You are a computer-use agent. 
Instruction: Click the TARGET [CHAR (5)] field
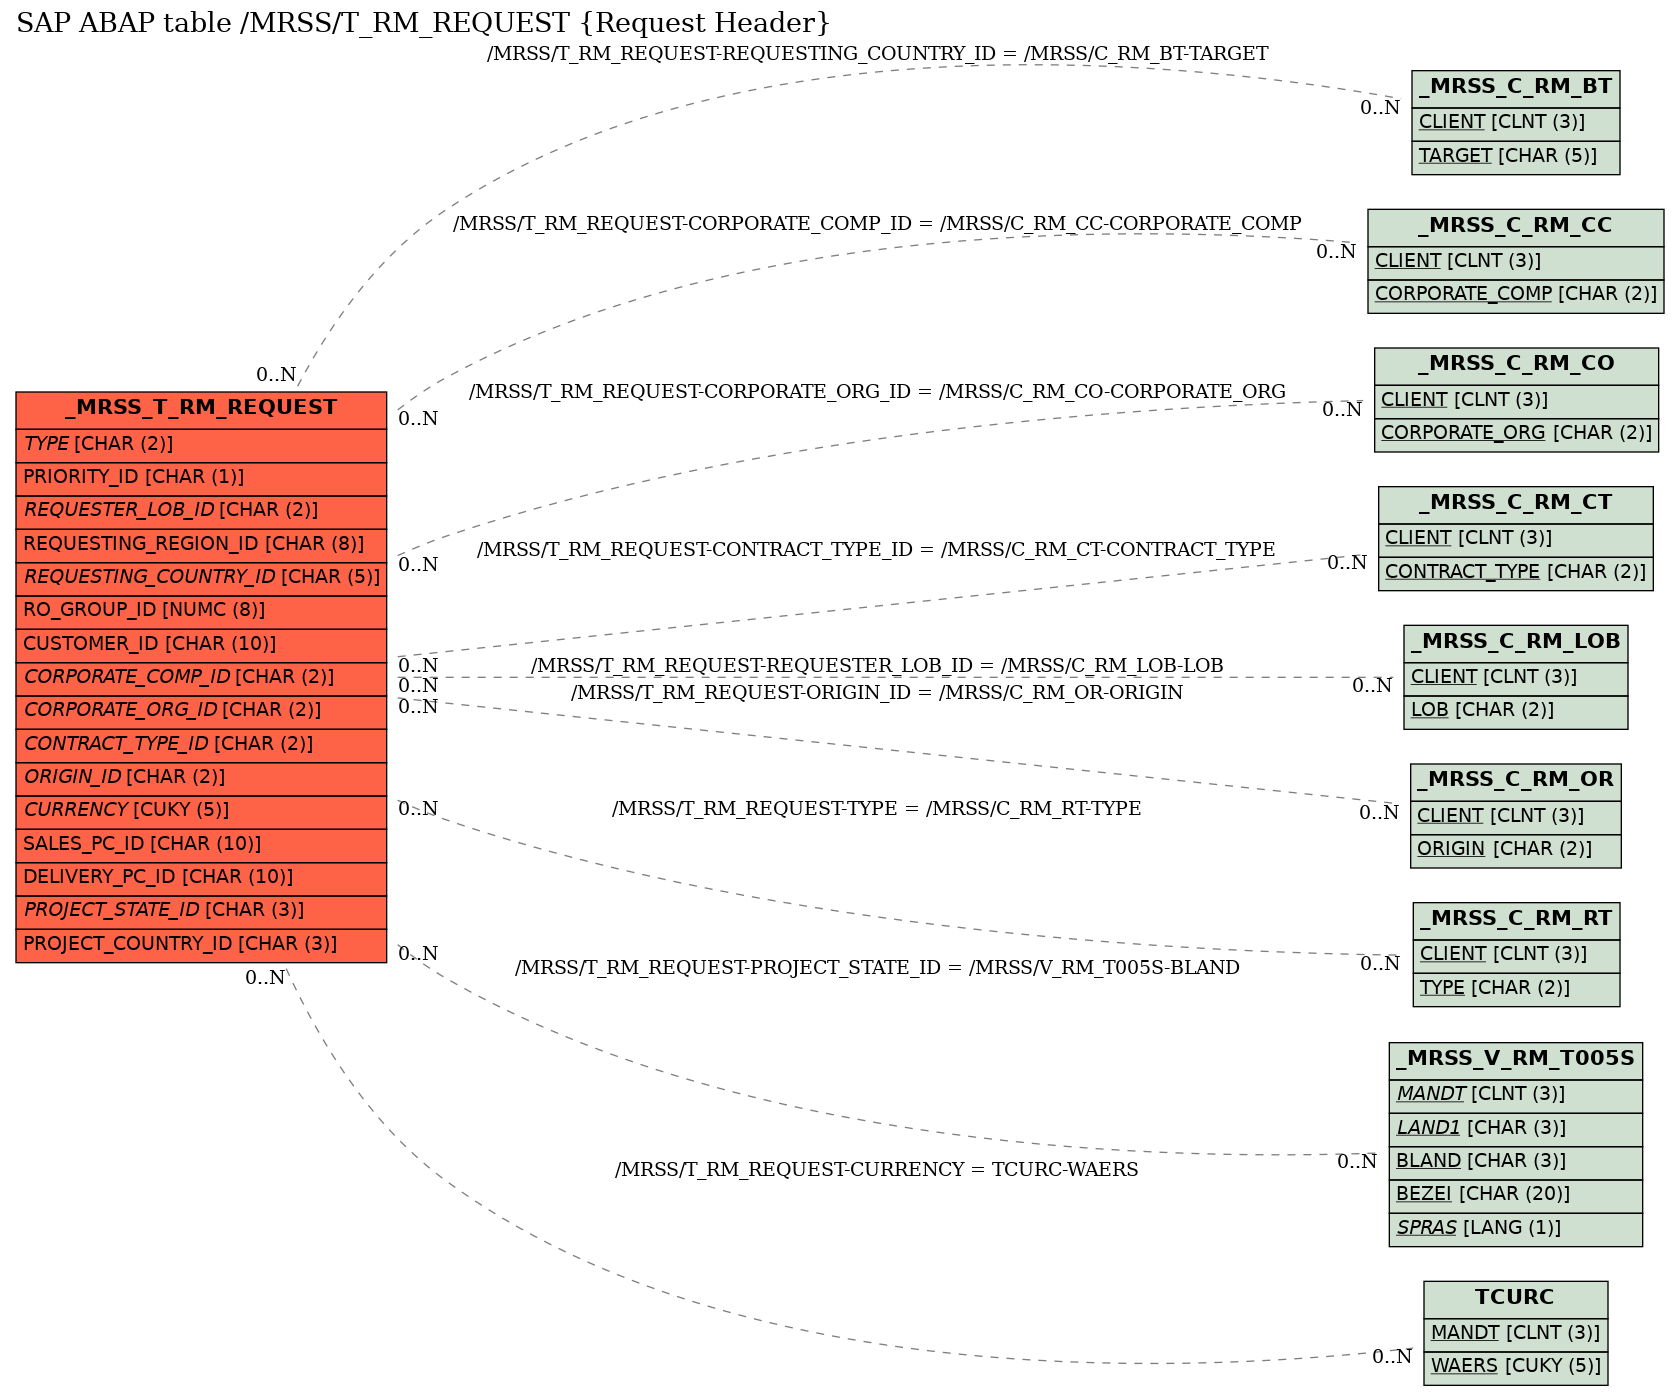click(1515, 157)
